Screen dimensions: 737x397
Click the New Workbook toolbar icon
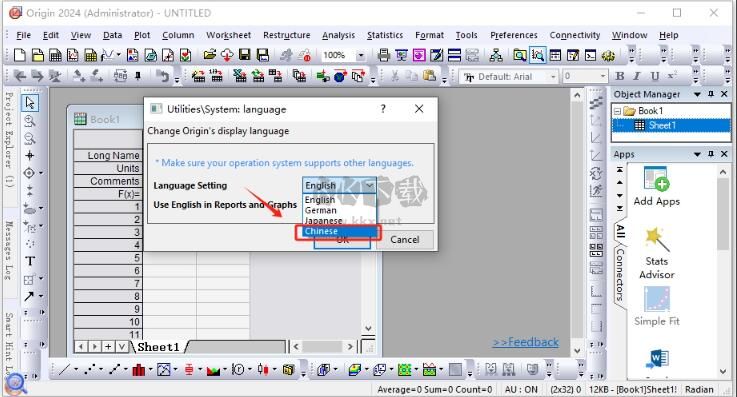pyautogui.click(x=55, y=55)
